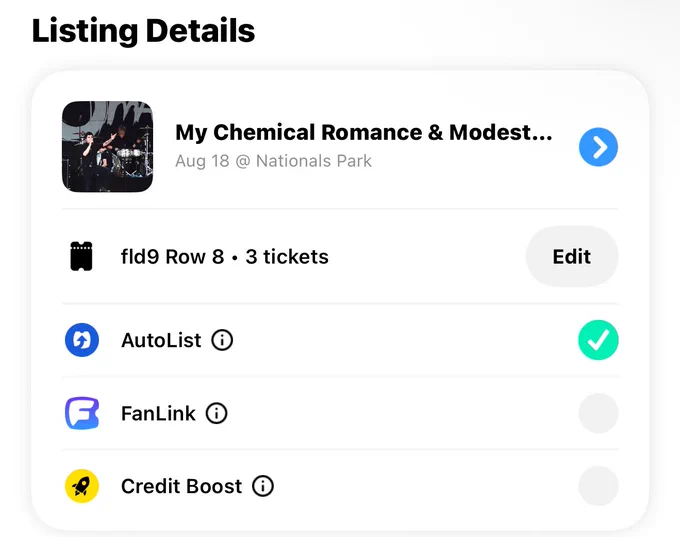Screen dimensions: 680x537
Task: Open My Chemical Romance event thumbnail
Action: tap(108, 147)
